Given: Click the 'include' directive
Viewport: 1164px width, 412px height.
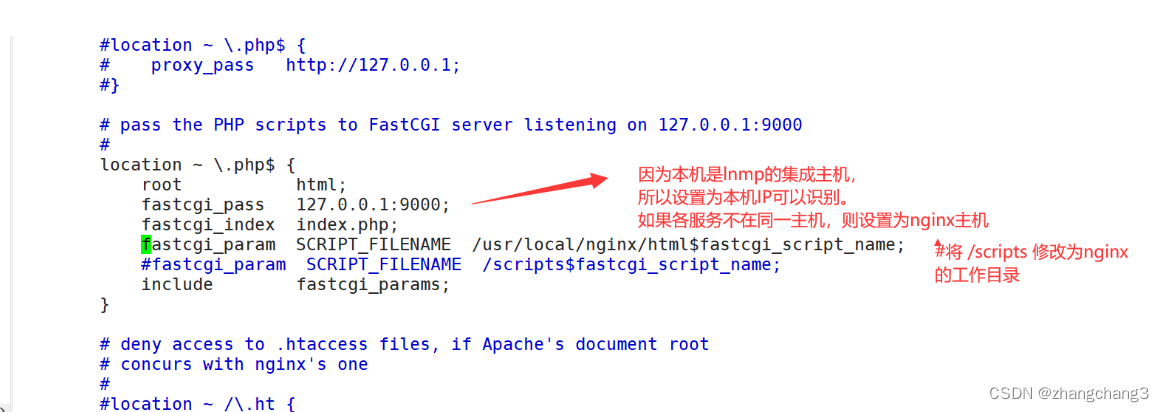Looking at the screenshot, I should 177,285.
